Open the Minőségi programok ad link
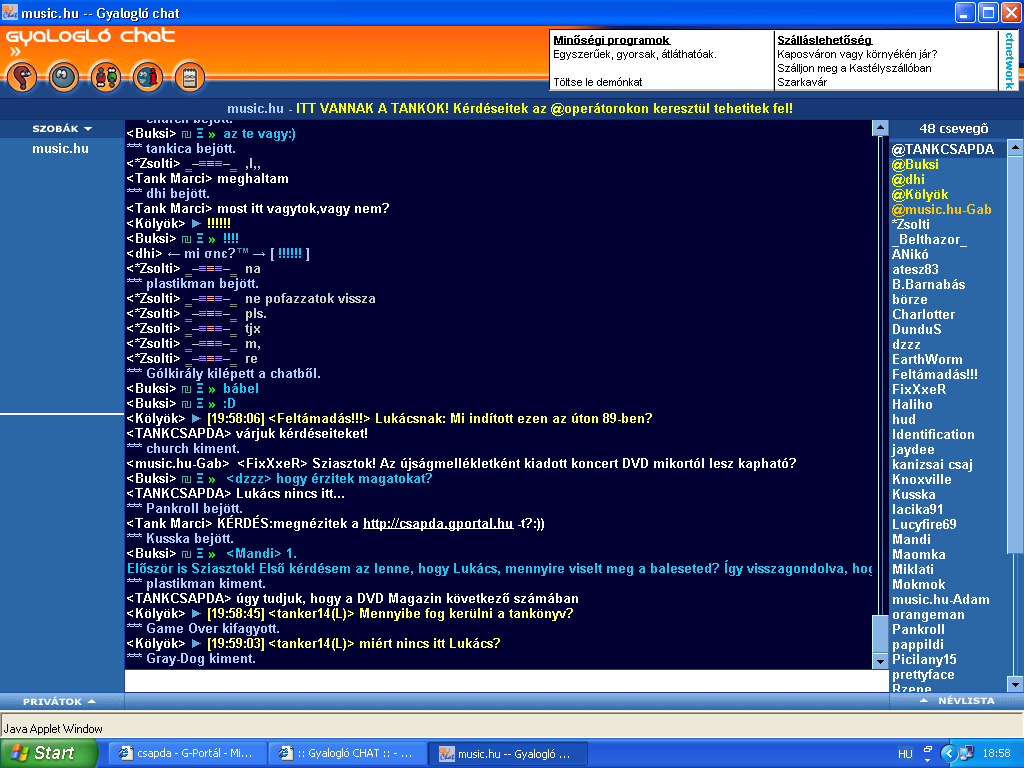This screenshot has height=768, width=1024. 611,40
